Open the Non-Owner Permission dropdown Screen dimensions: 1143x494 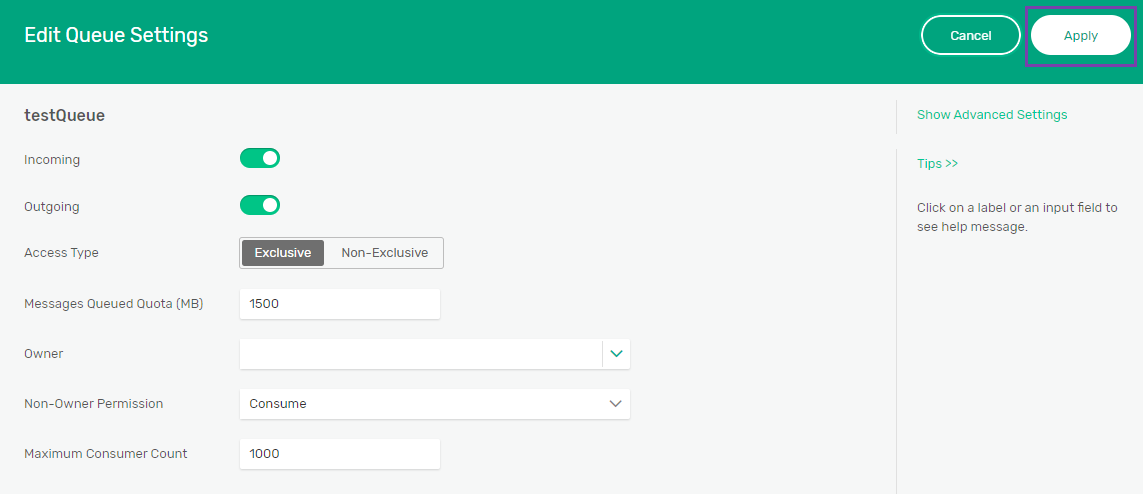[434, 404]
